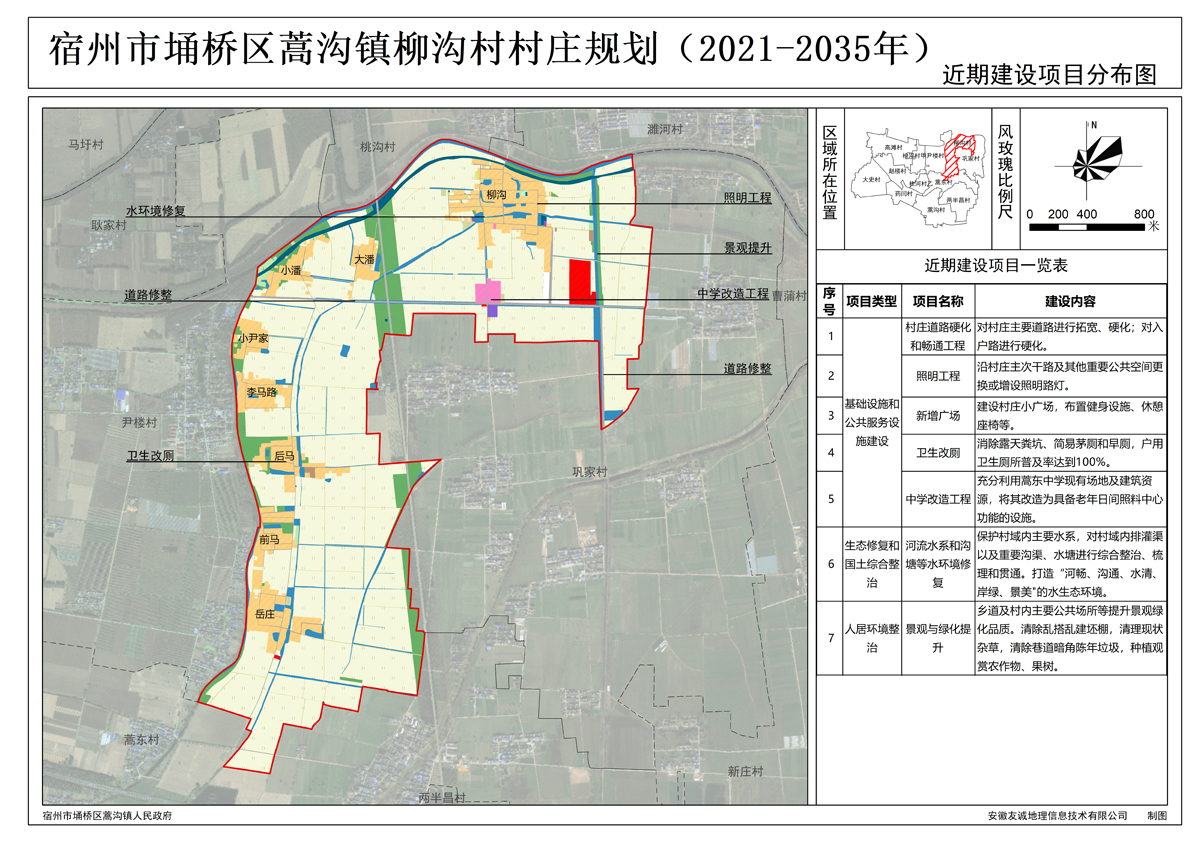
Task: Select the 岳庄 village label on map
Action: tap(265, 615)
